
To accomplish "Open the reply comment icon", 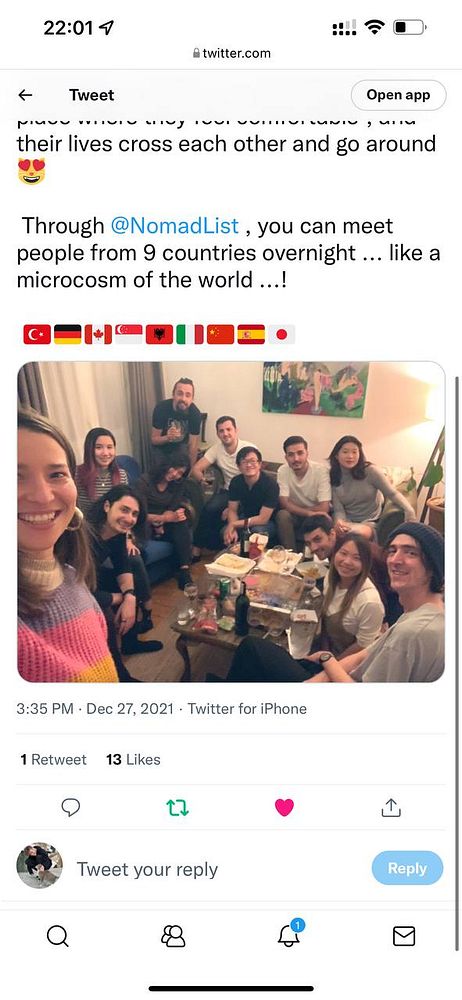I will tap(70, 807).
